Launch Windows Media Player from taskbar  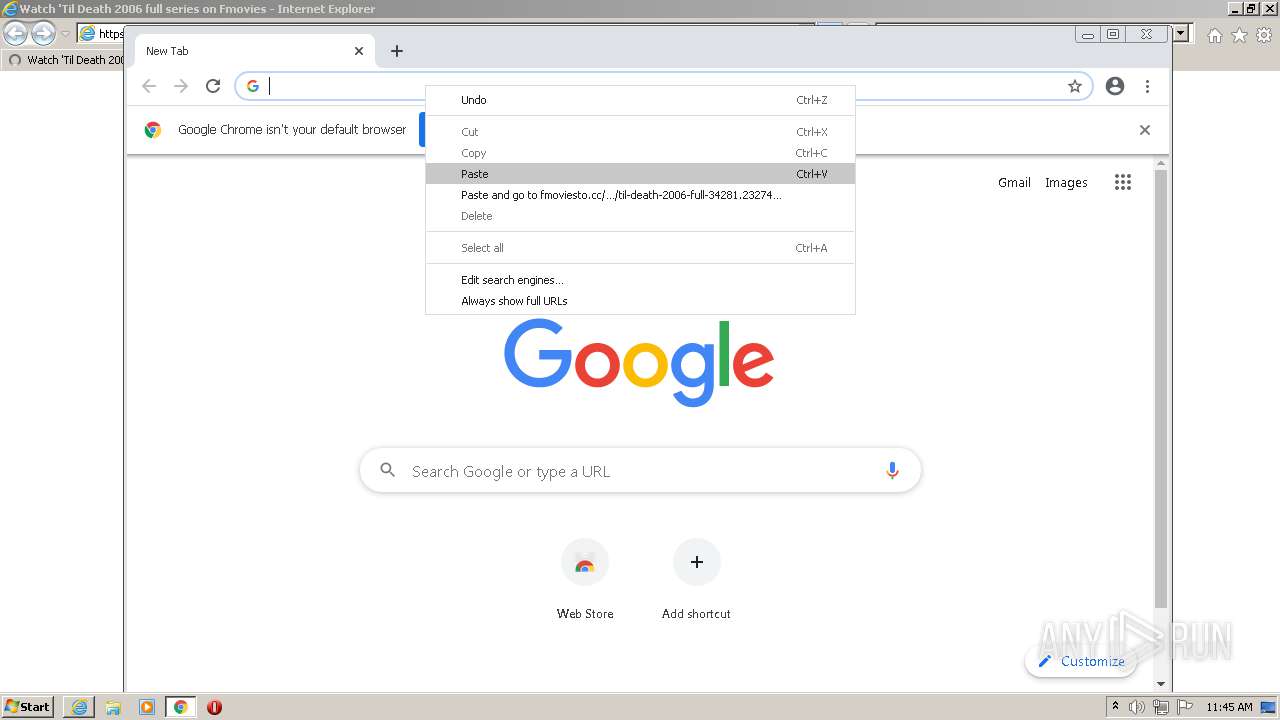pyautogui.click(x=147, y=707)
